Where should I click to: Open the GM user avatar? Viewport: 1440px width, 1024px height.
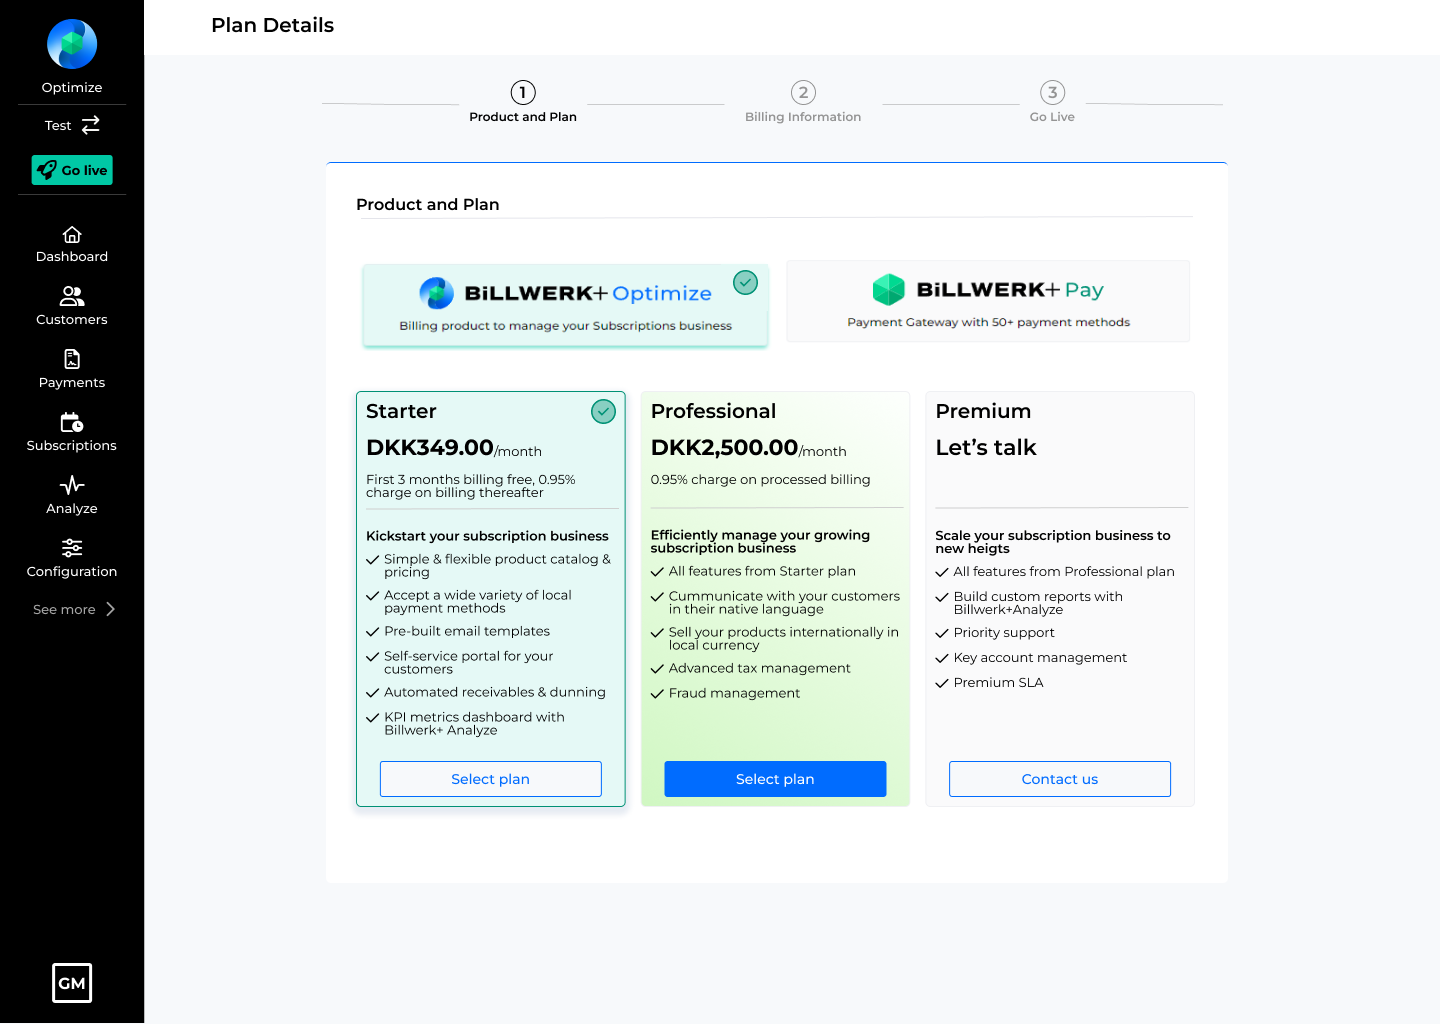tap(72, 983)
